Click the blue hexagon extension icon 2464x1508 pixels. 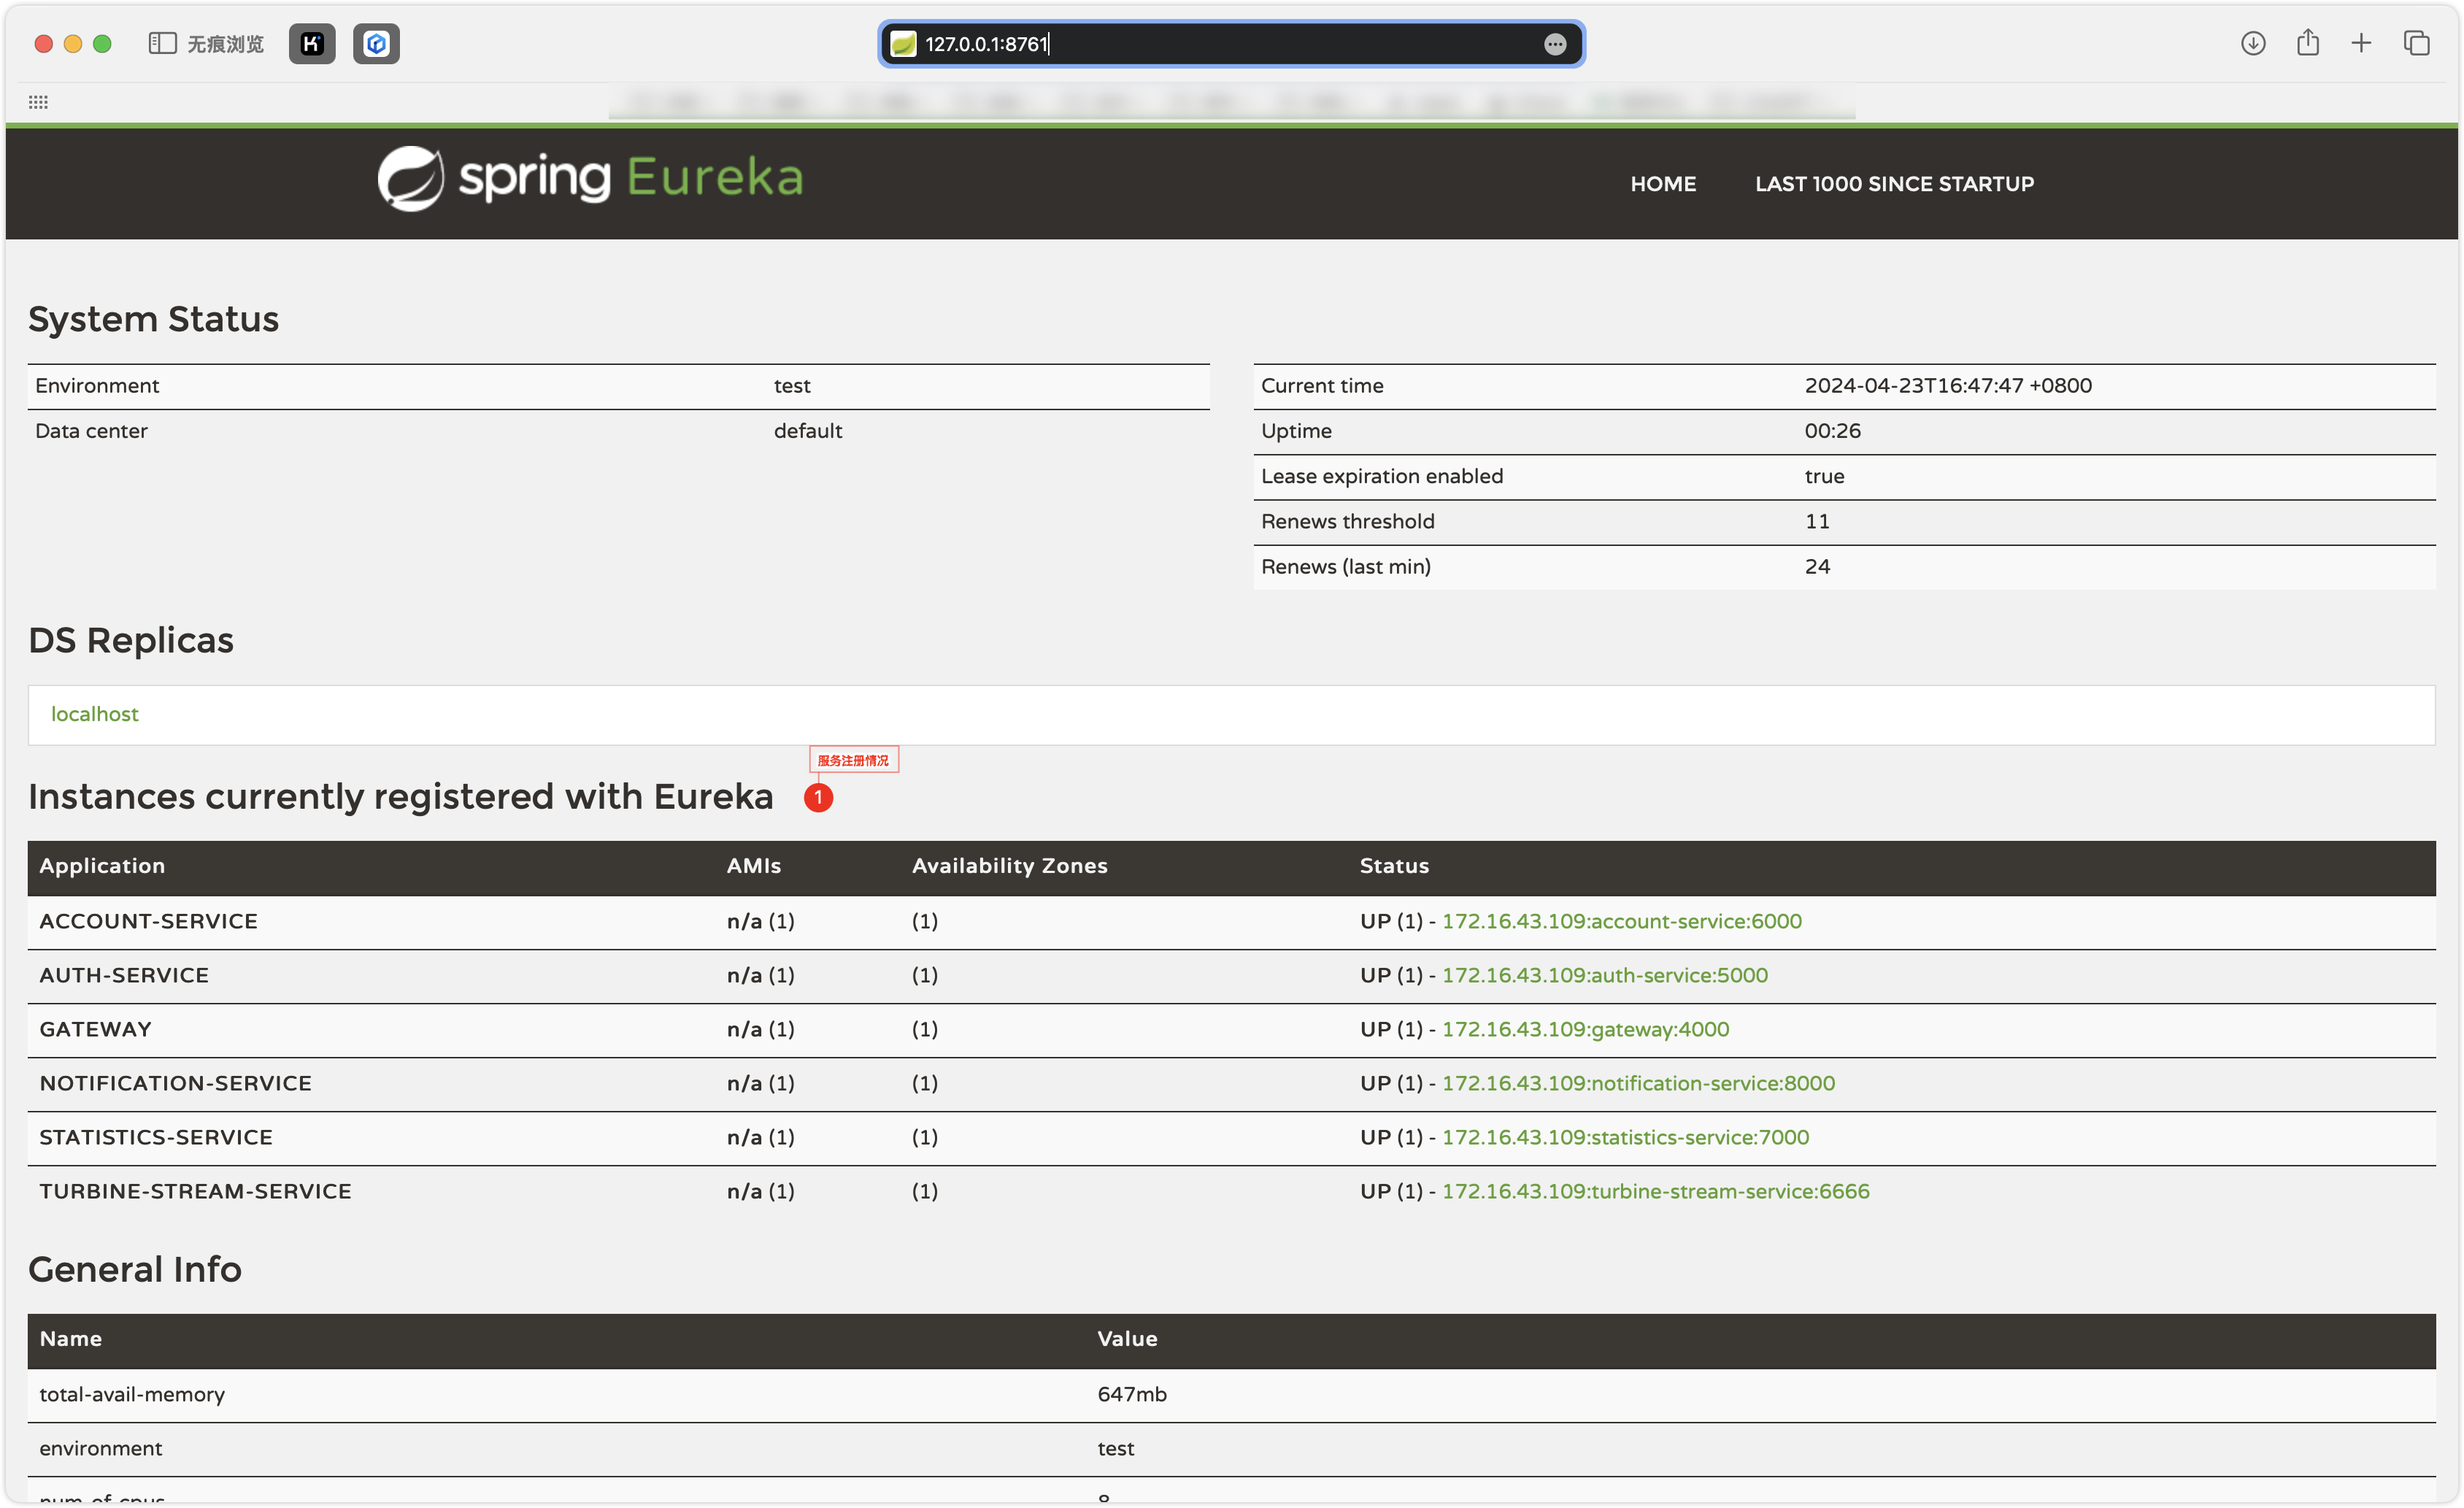[x=376, y=43]
